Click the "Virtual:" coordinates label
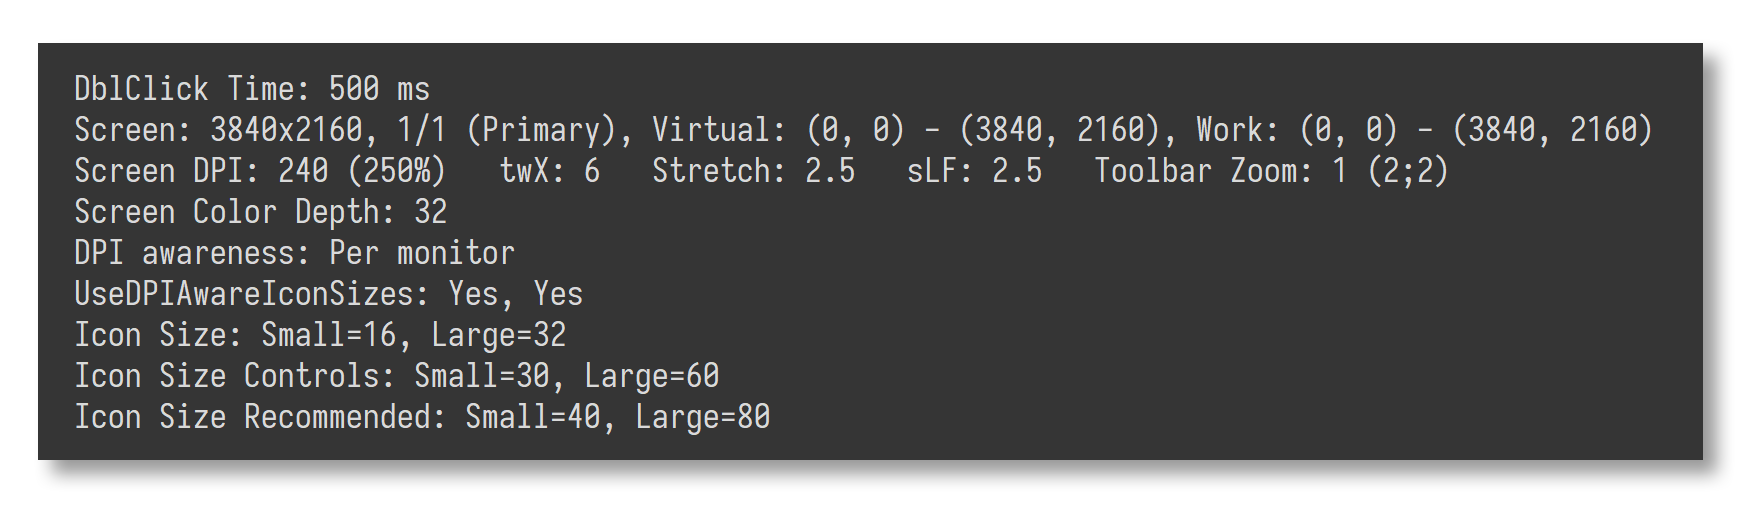The image size is (1754, 528). 712,130
